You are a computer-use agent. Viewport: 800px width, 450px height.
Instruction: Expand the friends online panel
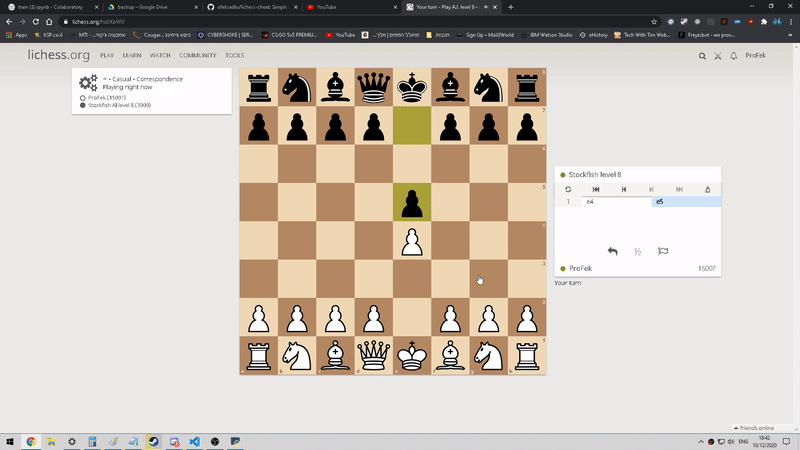click(x=760, y=427)
